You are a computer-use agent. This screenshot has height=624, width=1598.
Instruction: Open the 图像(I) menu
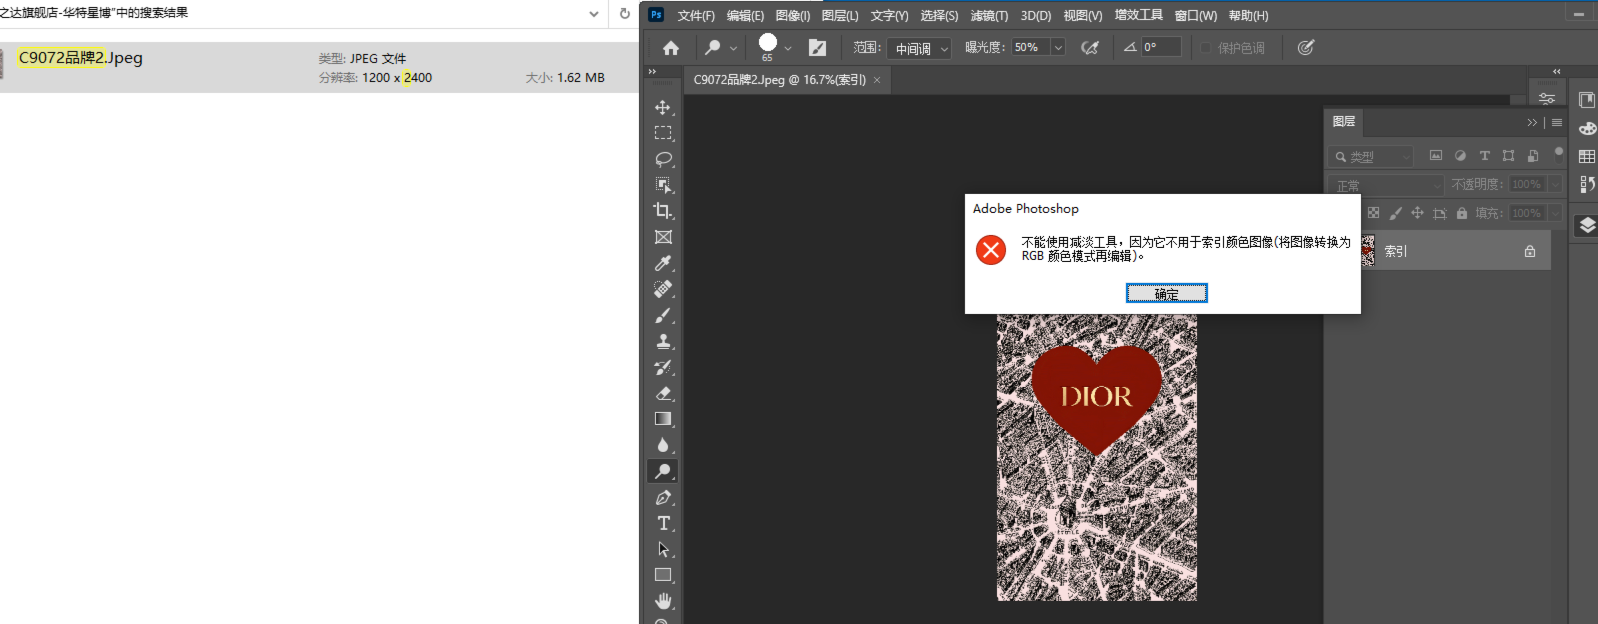pos(792,15)
